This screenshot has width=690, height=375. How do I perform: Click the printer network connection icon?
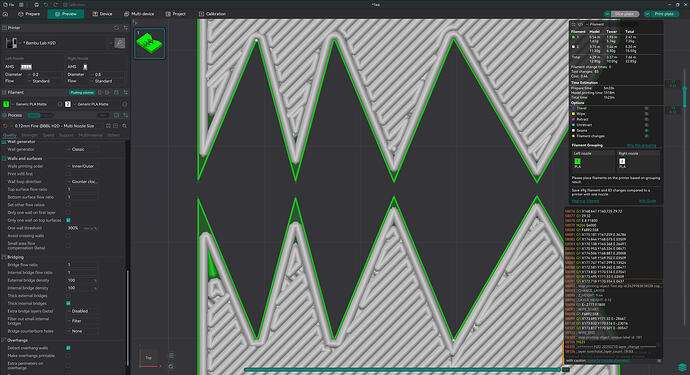120,43
